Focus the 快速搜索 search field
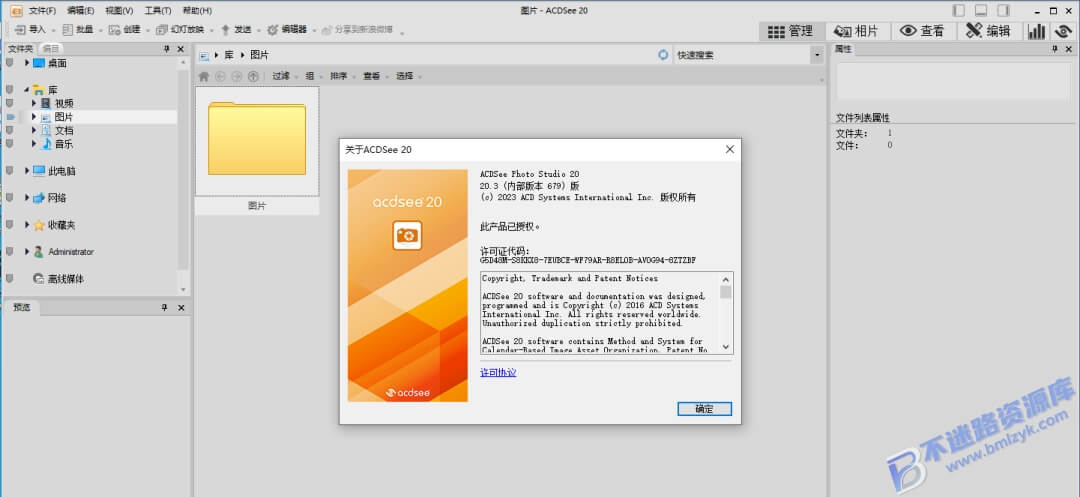 click(x=741, y=55)
